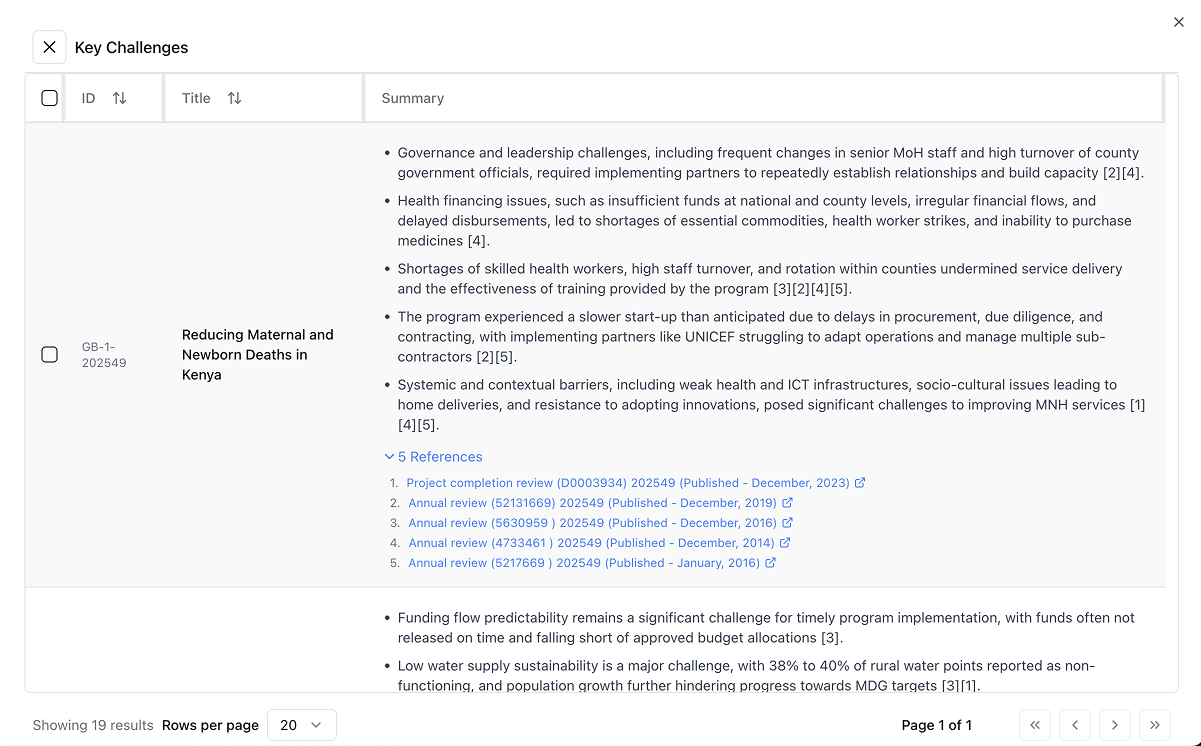Jump to the first page
The height and width of the screenshot is (746, 1201).
click(1035, 725)
